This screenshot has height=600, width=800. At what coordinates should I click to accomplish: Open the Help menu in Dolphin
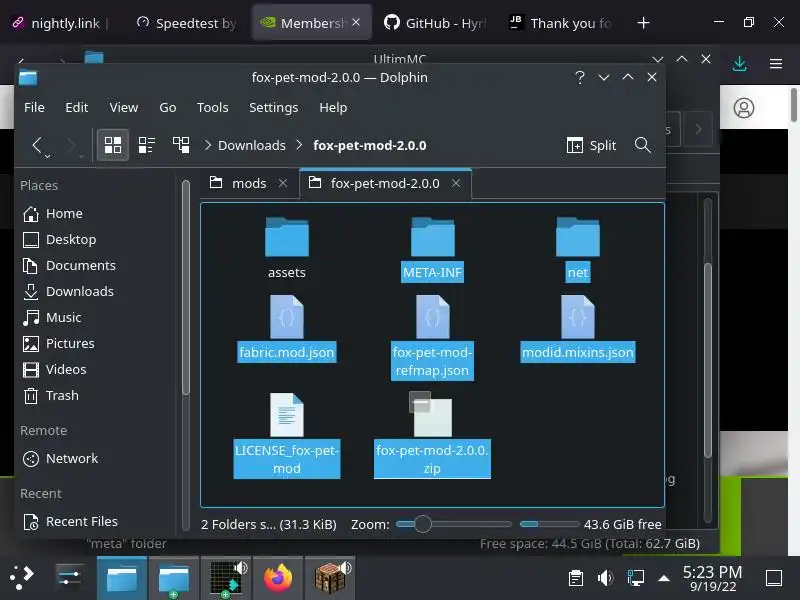tap(333, 108)
